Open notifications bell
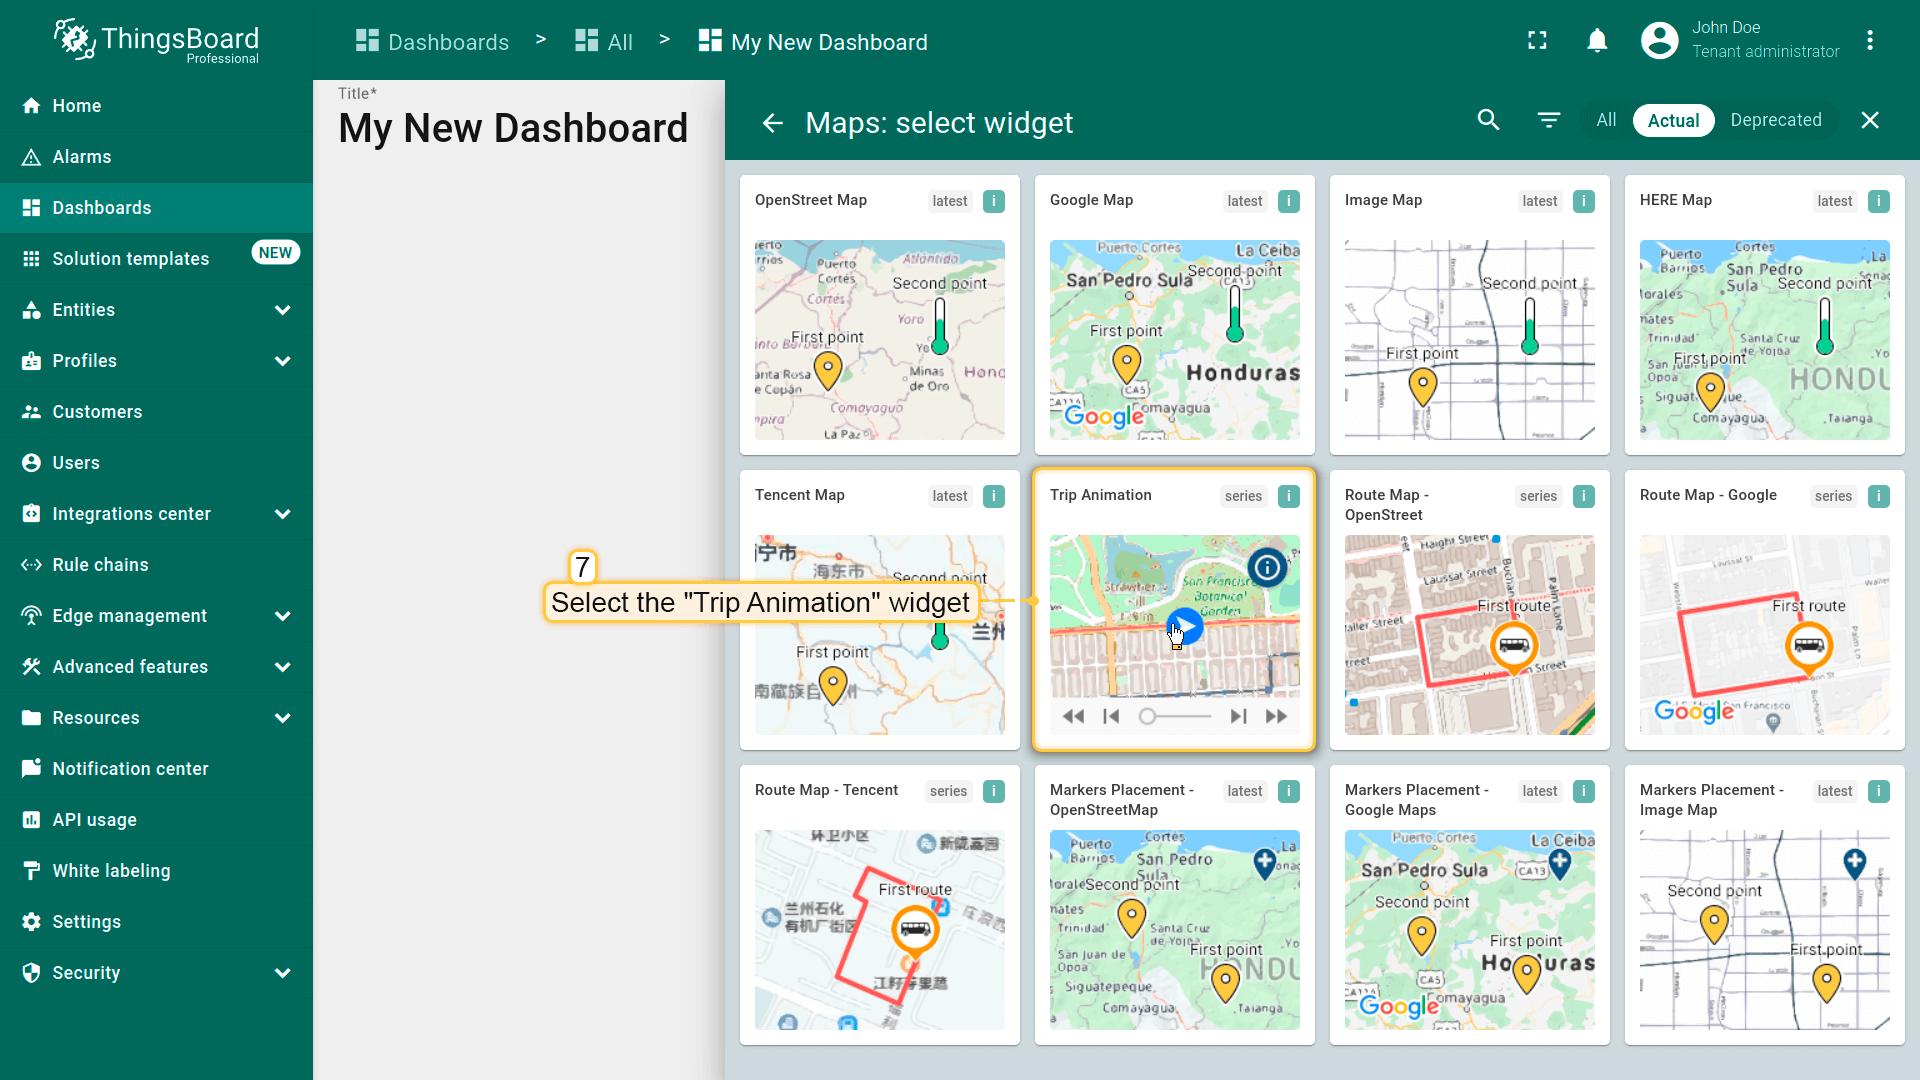Screen dimensions: 1920x1080 [x=1597, y=40]
